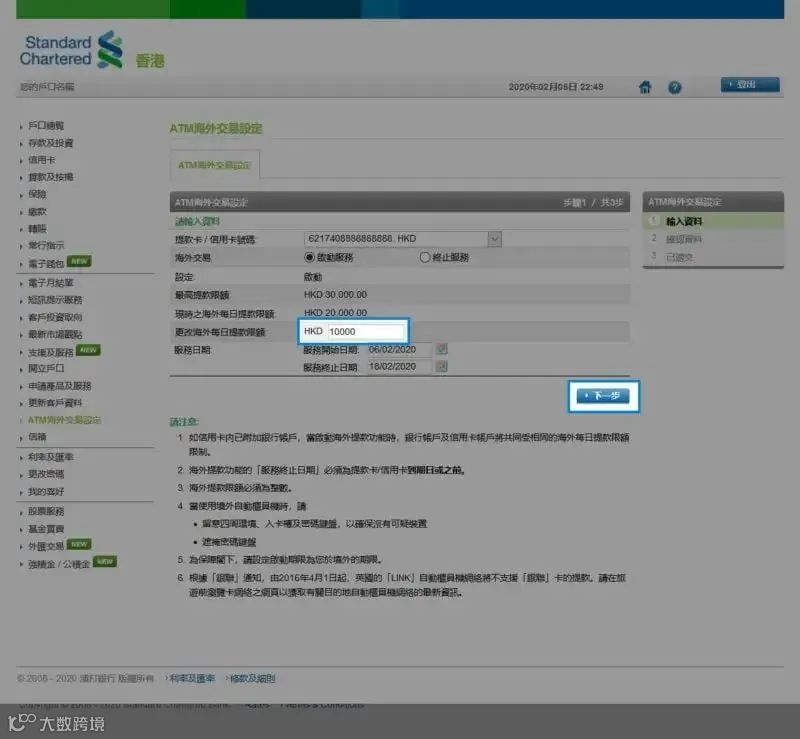Expand 存款及投資 in the sidebar
800x739 pixels.
[x=51, y=143]
